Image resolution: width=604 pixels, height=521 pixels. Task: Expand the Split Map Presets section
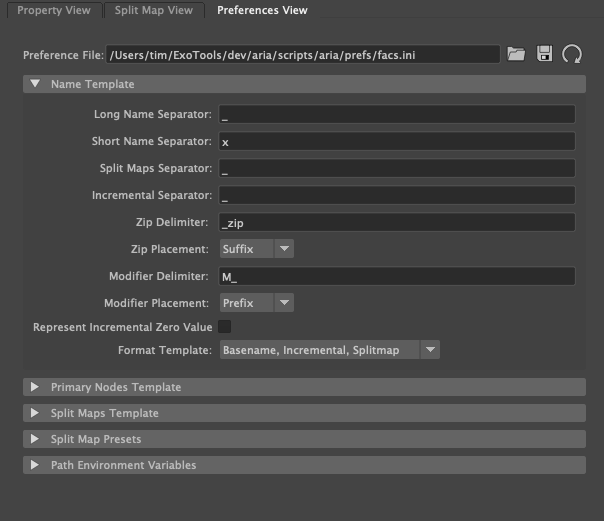tap(304, 439)
